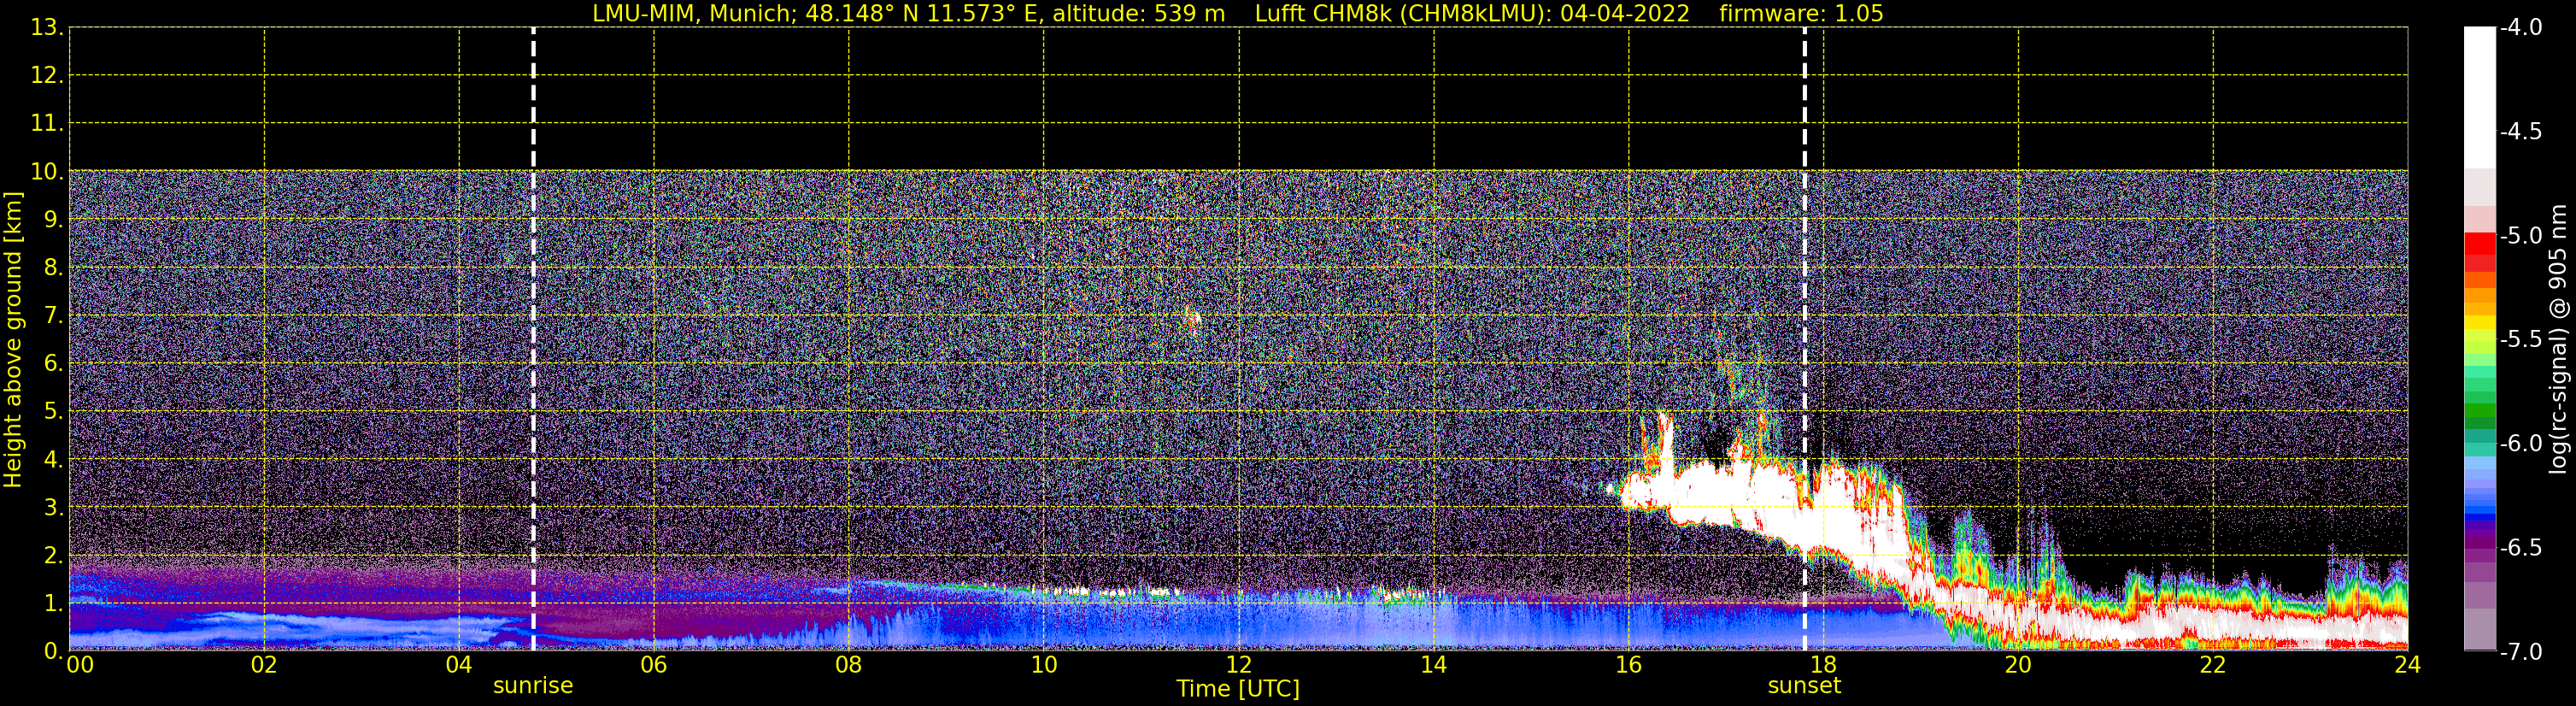Click the 'sunrise' label below the time axis
The image size is (2576, 706).
click(533, 686)
